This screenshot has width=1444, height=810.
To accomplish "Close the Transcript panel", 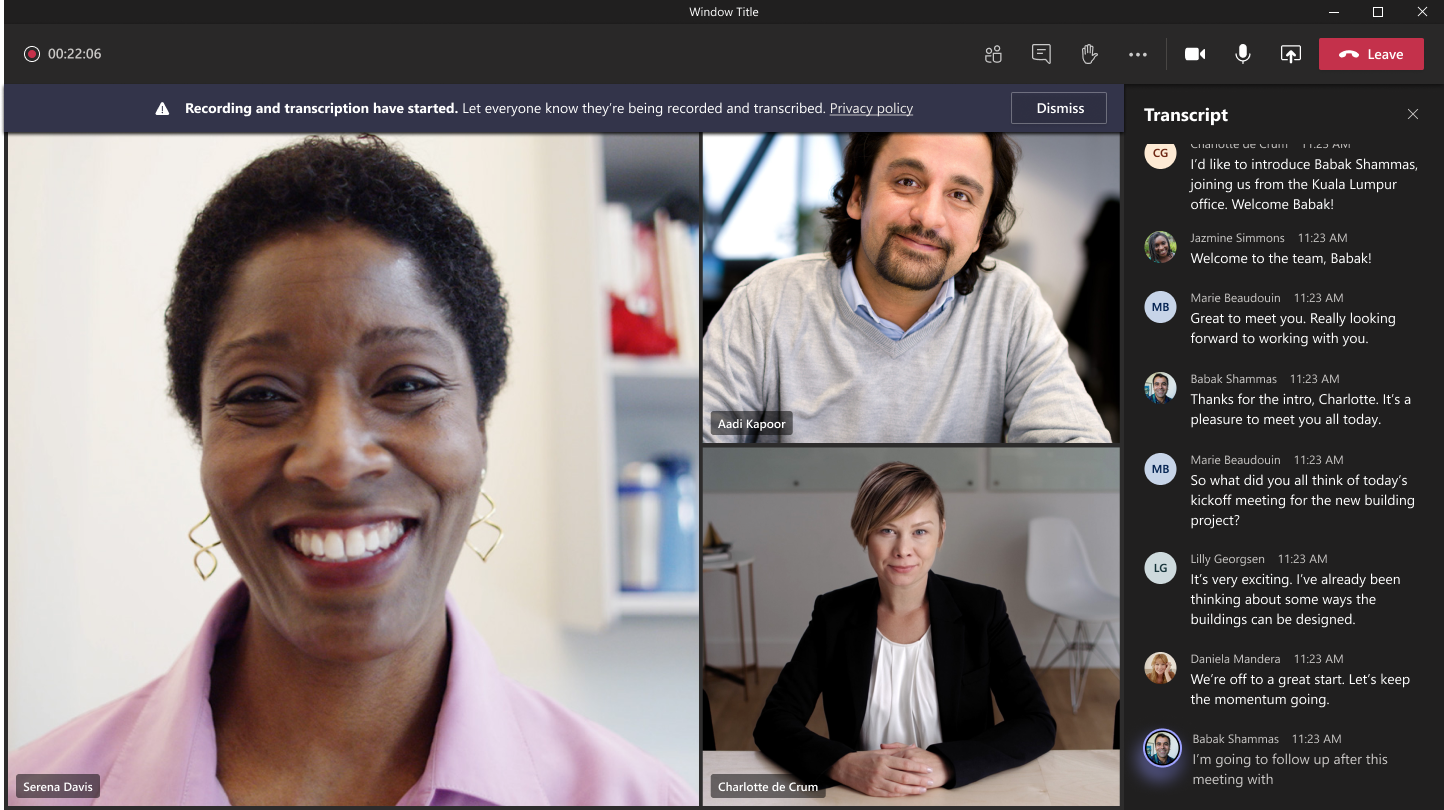I will pos(1413,114).
